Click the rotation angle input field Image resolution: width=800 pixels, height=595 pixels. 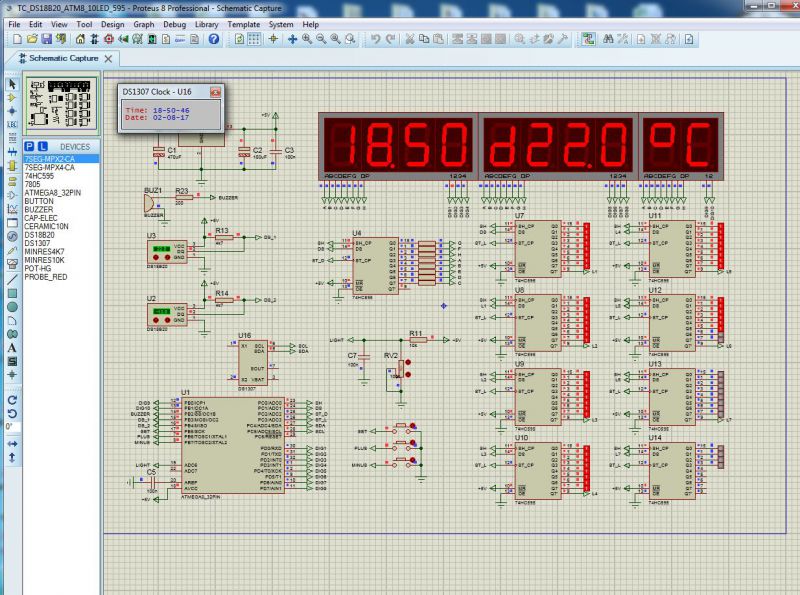tap(12, 426)
